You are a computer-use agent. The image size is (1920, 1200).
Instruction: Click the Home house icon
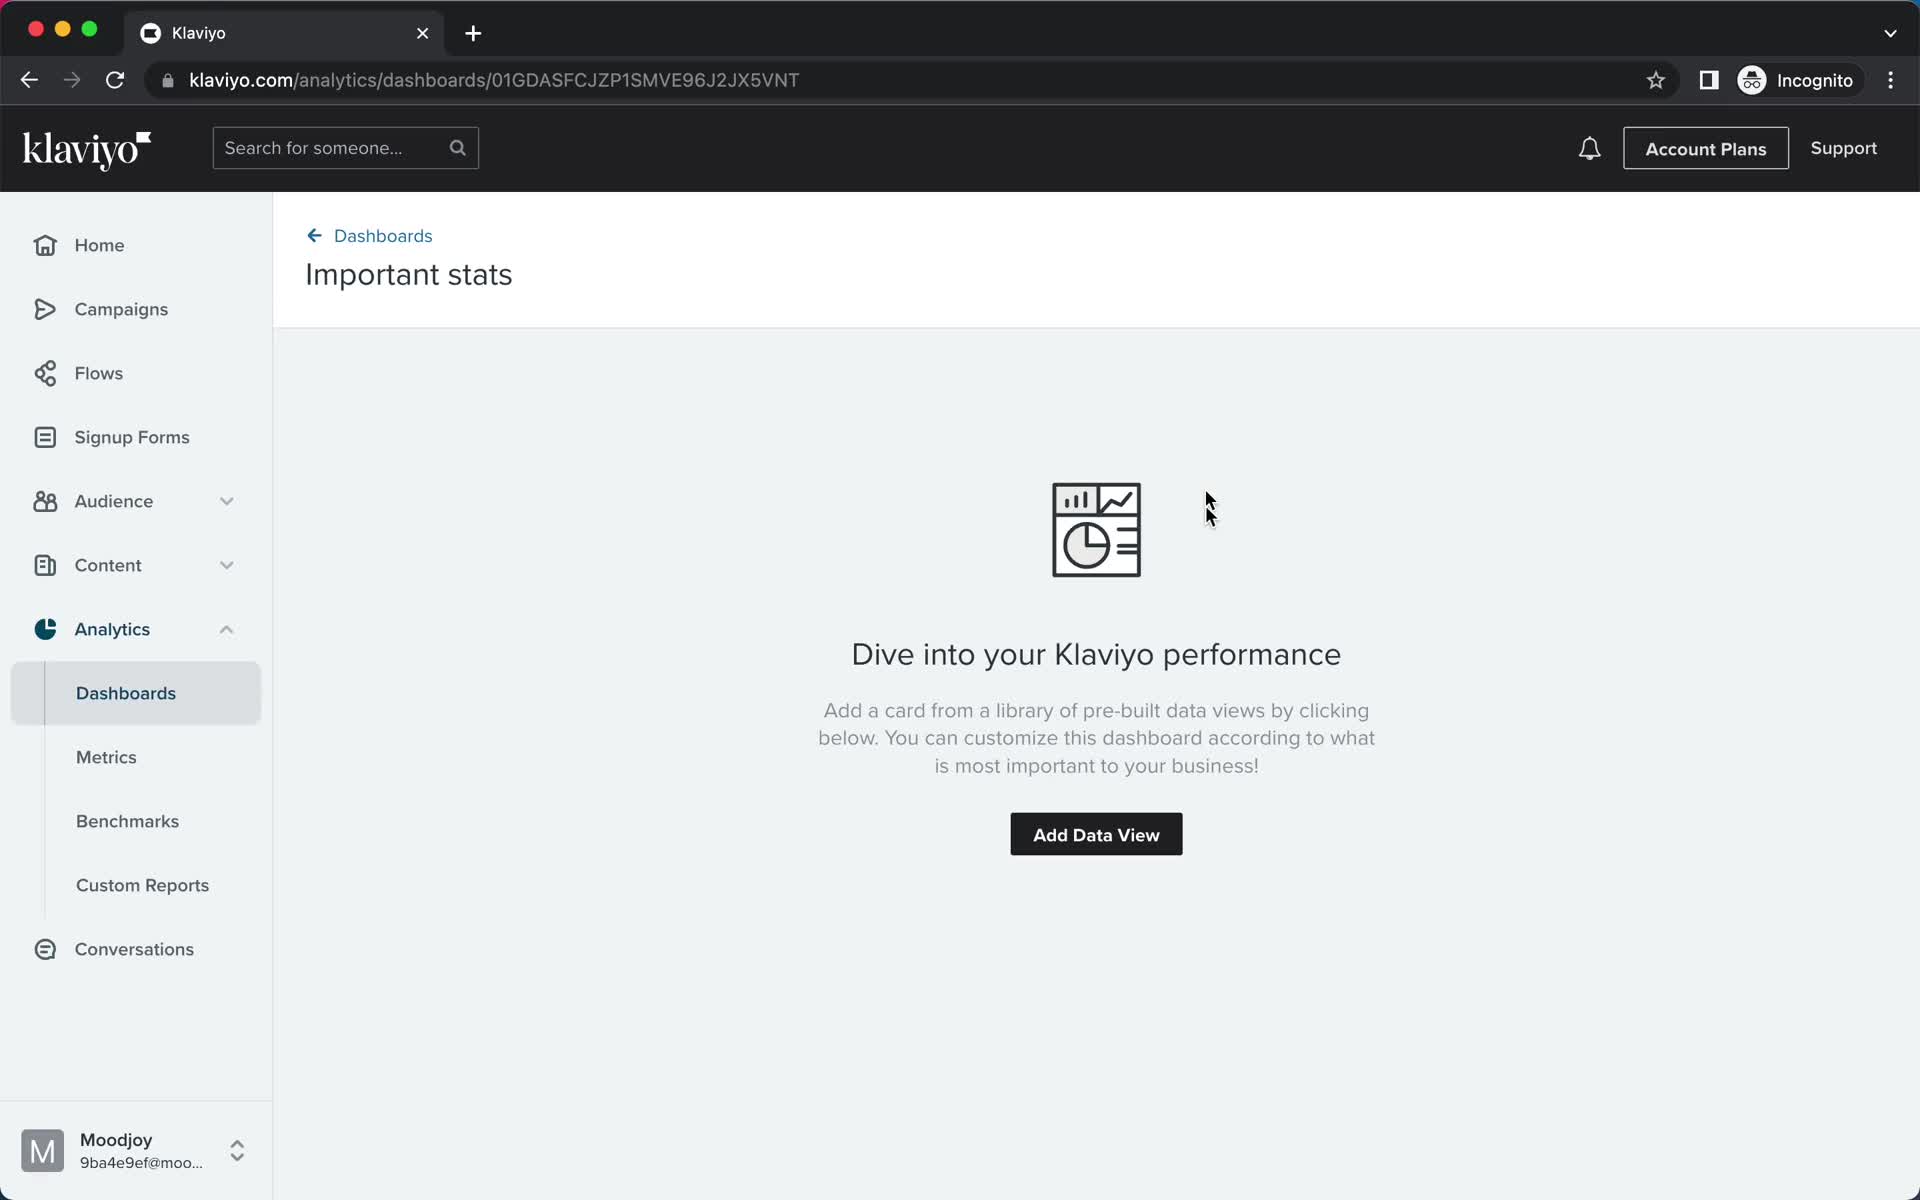coord(45,245)
